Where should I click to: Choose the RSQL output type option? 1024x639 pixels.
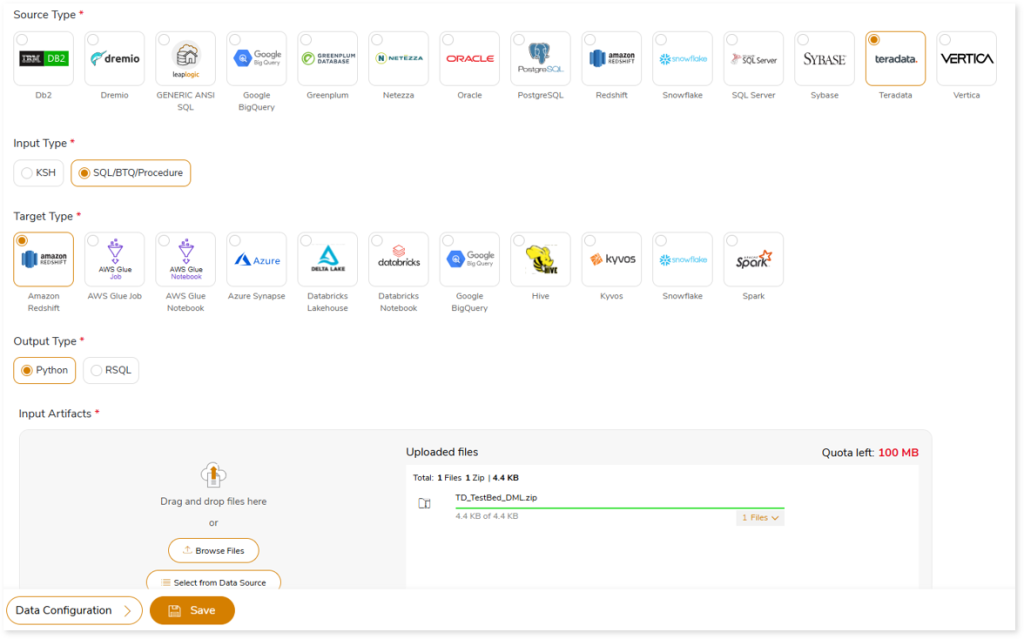point(97,371)
